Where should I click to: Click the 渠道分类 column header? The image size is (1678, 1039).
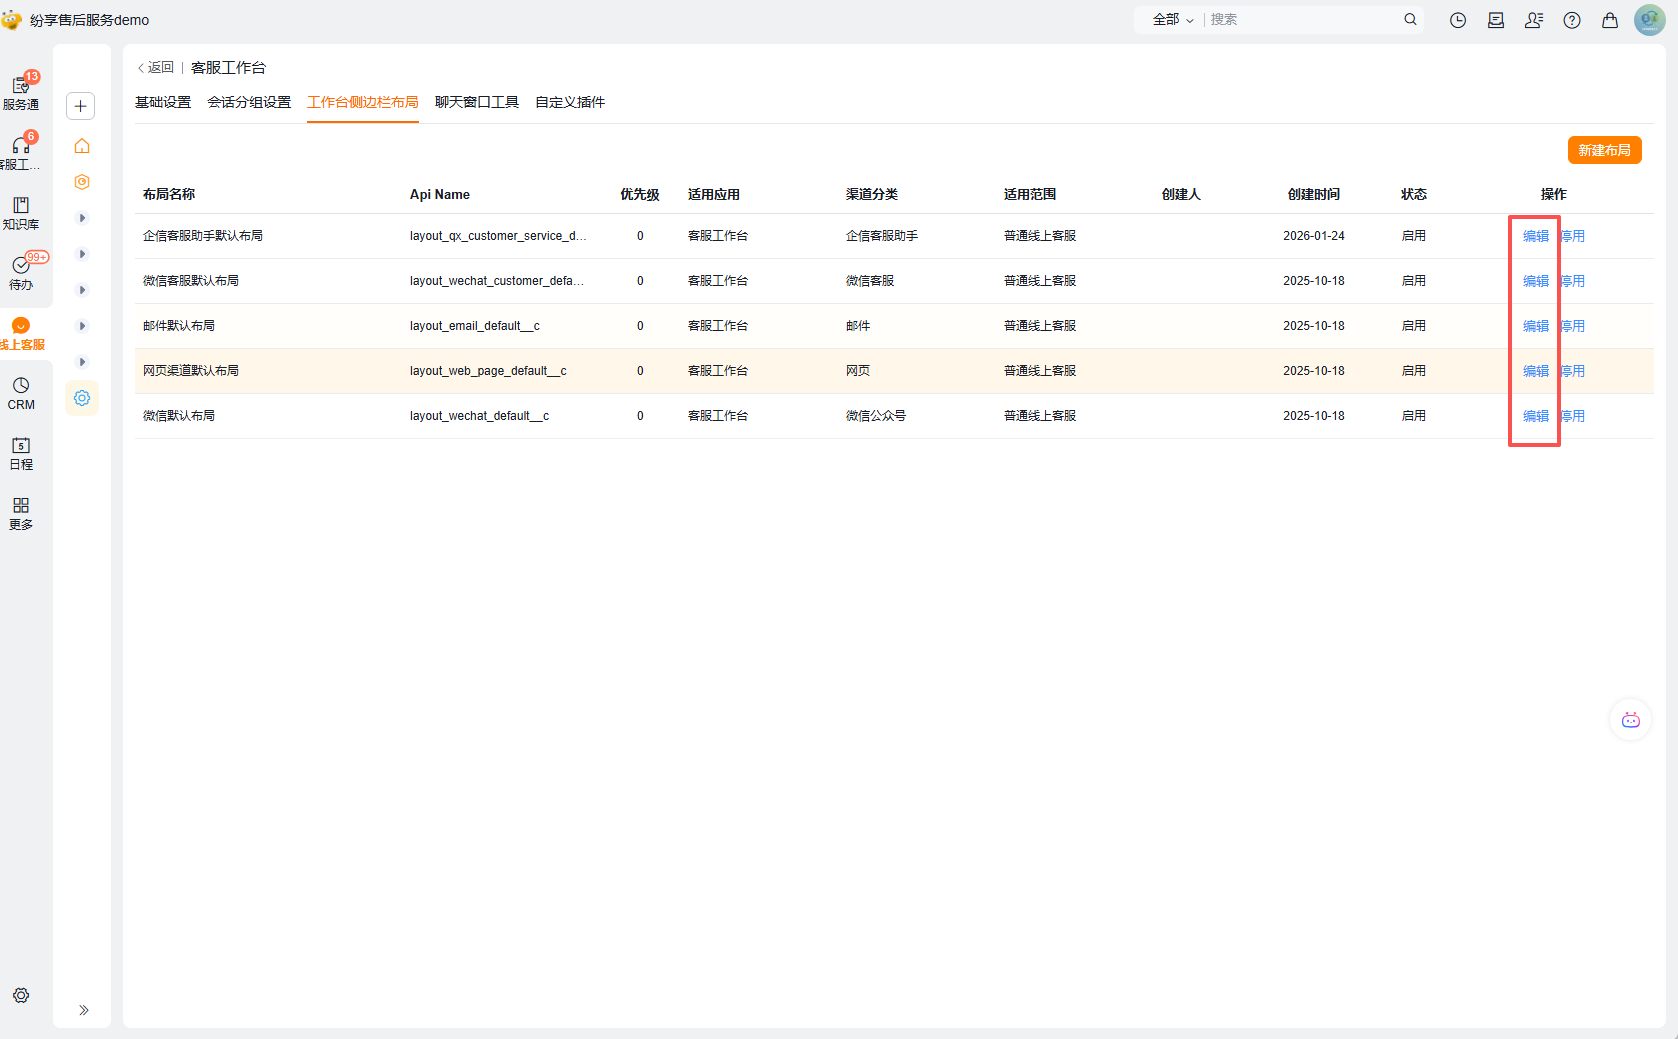[872, 194]
